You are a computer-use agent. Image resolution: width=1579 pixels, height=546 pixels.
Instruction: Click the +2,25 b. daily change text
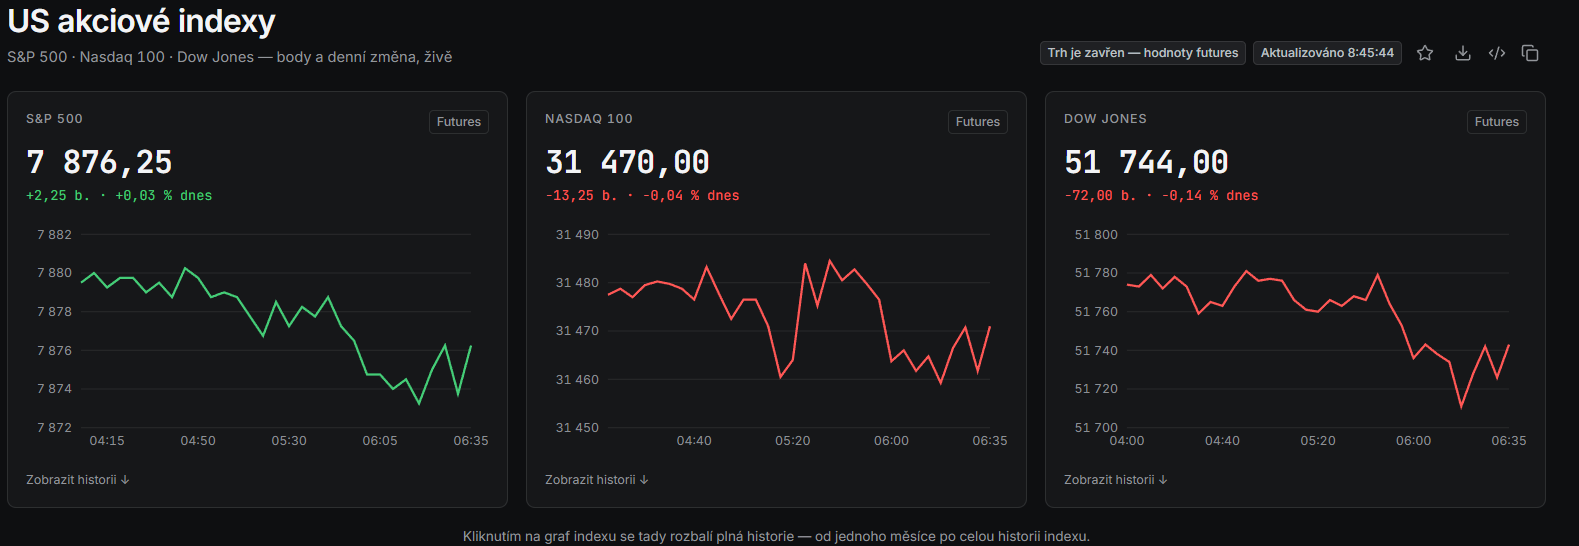click(119, 196)
